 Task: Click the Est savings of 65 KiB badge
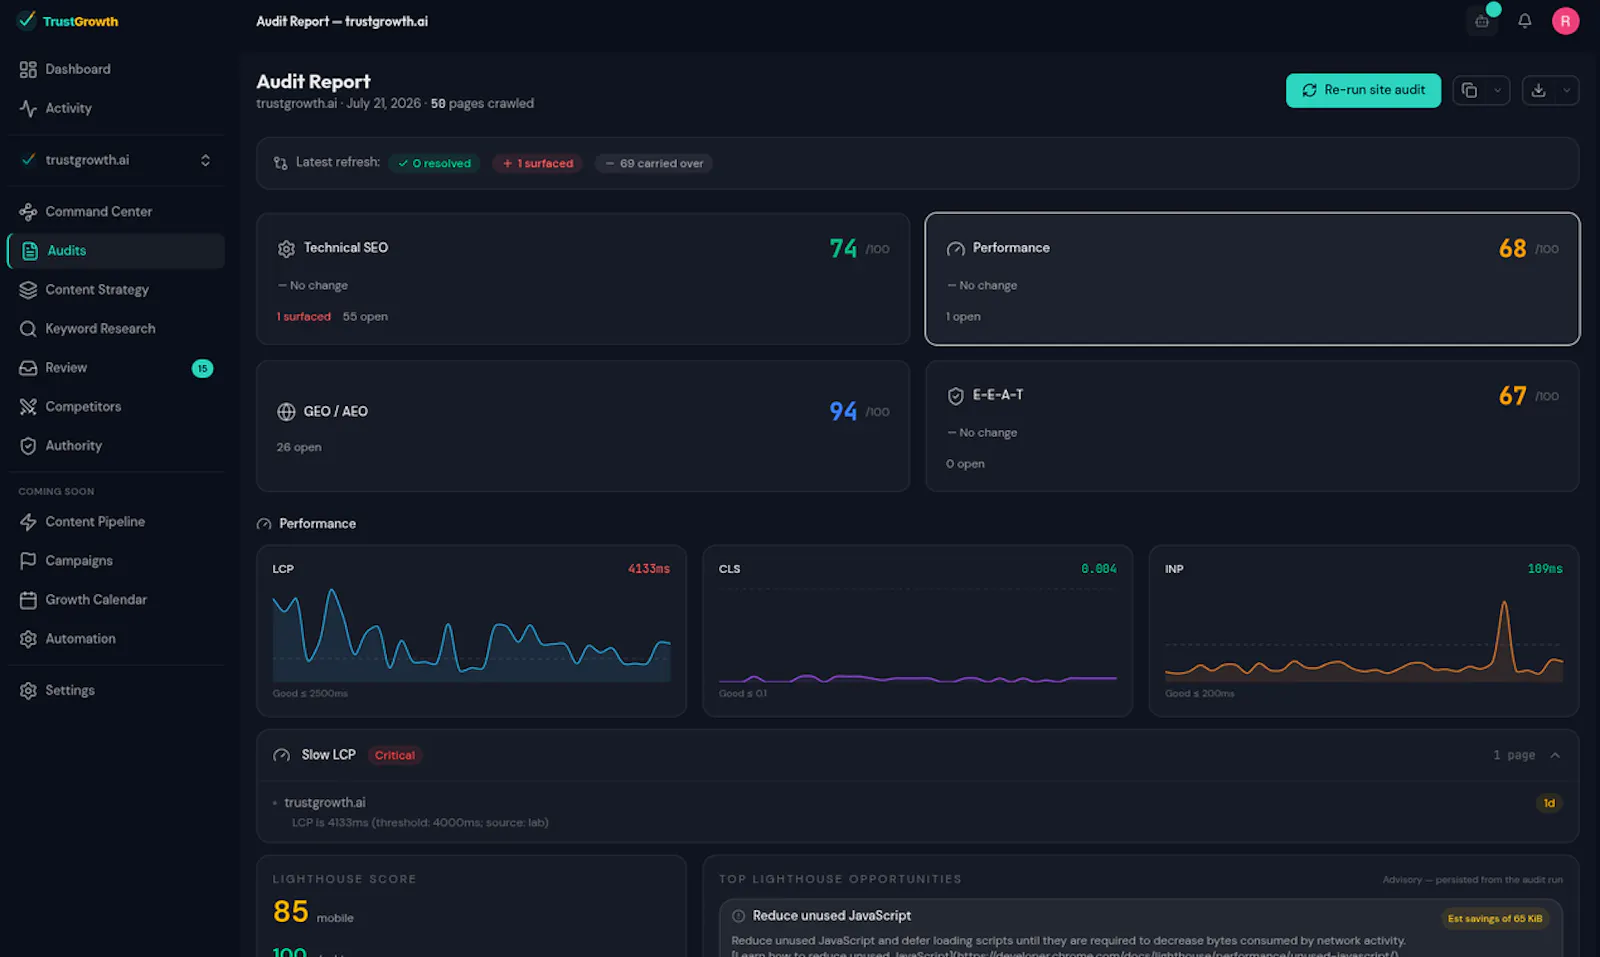click(1495, 919)
